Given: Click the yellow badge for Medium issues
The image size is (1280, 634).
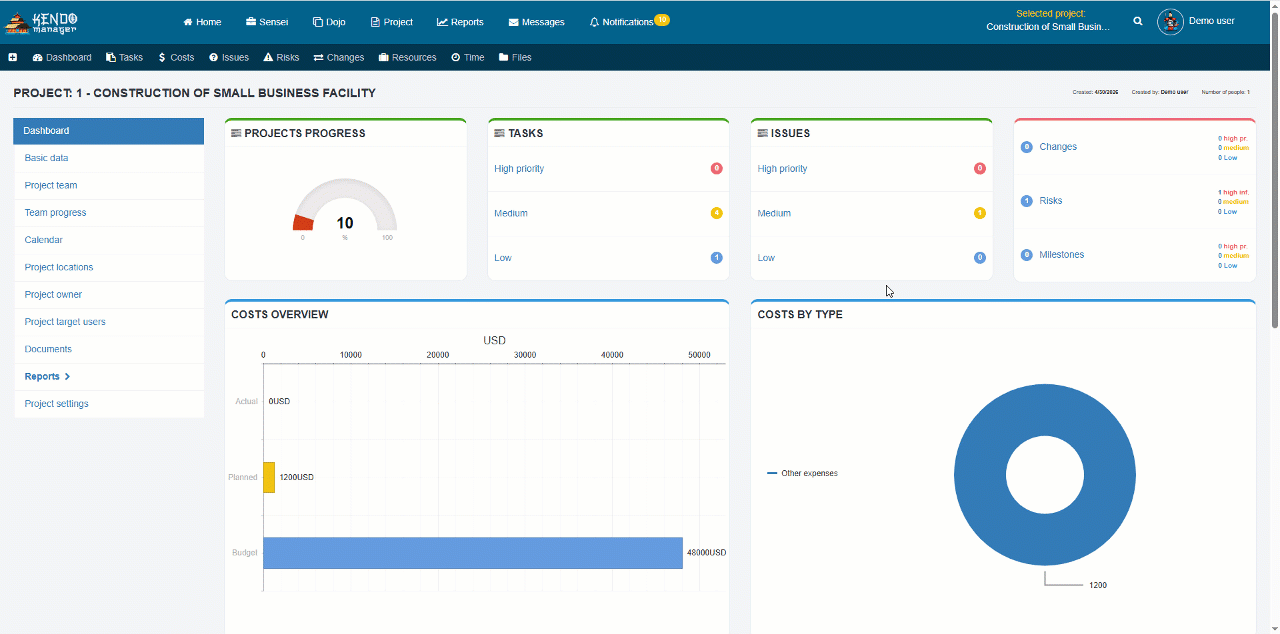Looking at the screenshot, I should pos(979,213).
